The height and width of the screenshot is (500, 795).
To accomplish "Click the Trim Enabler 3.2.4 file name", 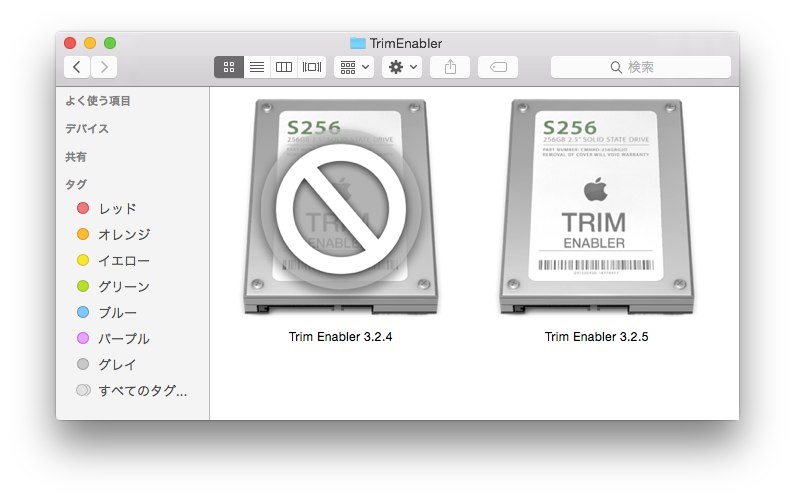I will click(x=340, y=337).
